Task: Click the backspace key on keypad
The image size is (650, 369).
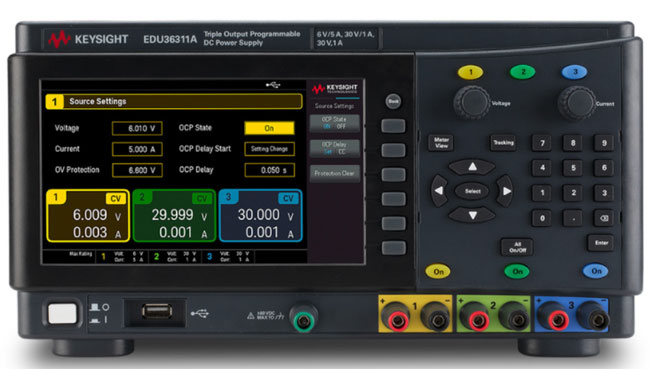Action: 604,218
